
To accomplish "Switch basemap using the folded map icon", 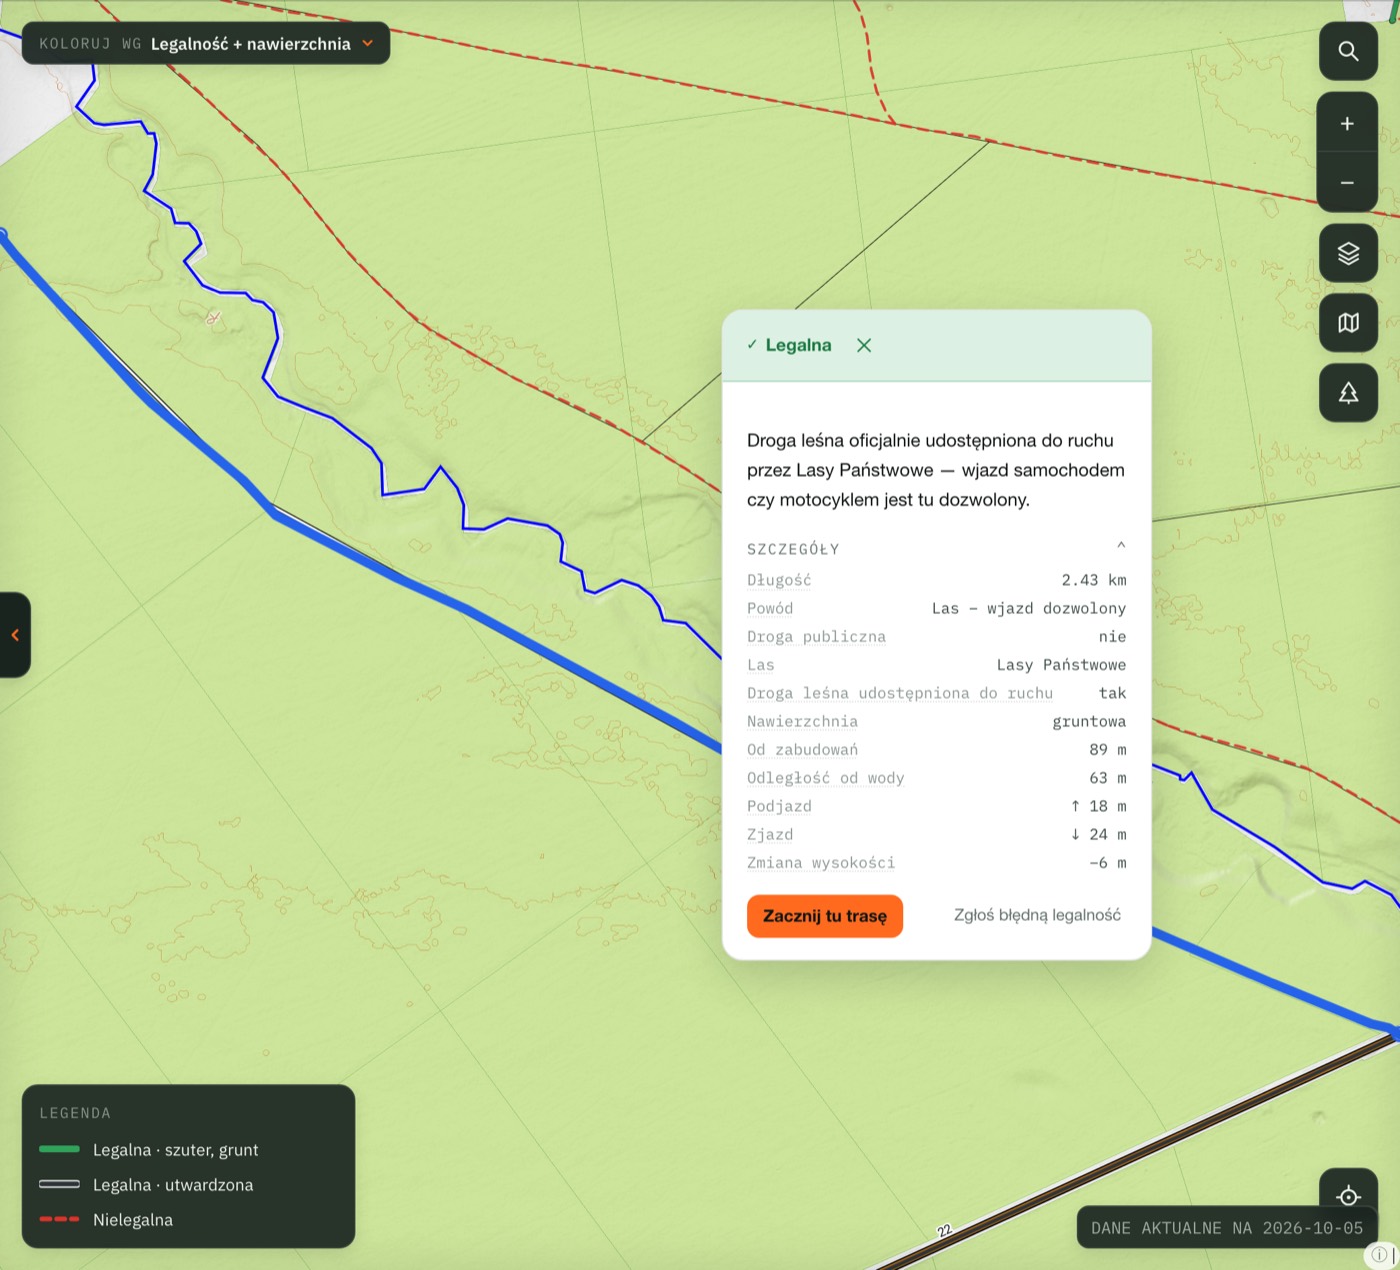I will point(1348,323).
